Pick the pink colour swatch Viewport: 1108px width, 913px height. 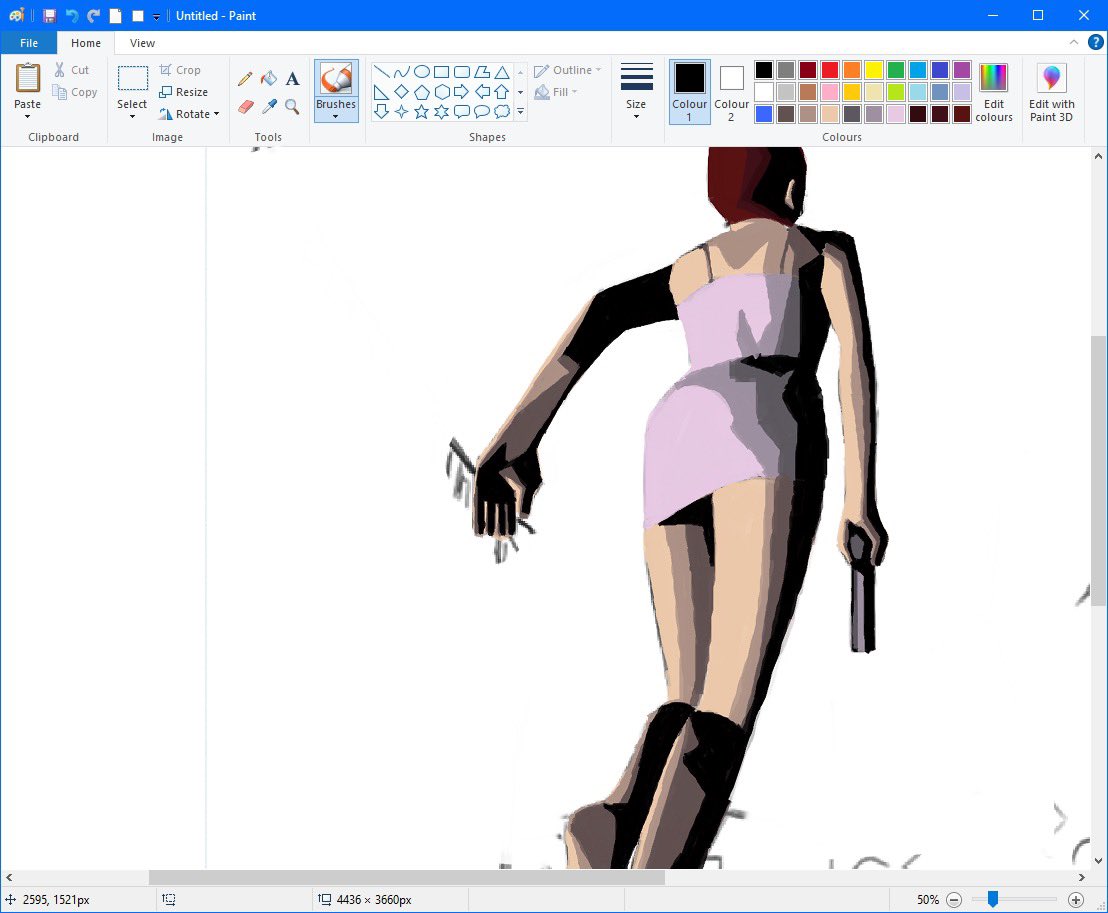coord(830,92)
